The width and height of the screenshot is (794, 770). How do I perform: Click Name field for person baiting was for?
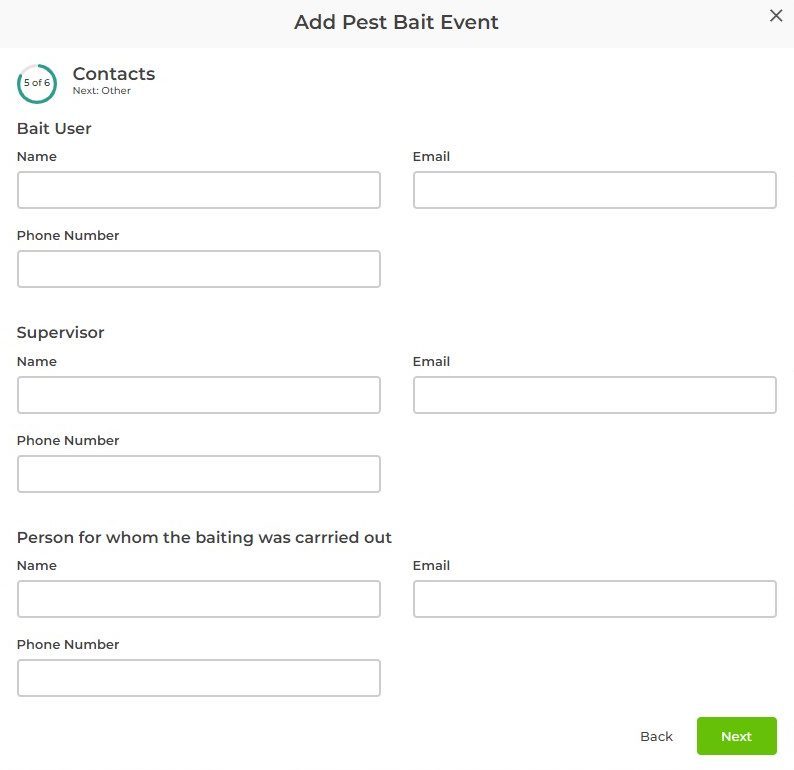coord(199,599)
